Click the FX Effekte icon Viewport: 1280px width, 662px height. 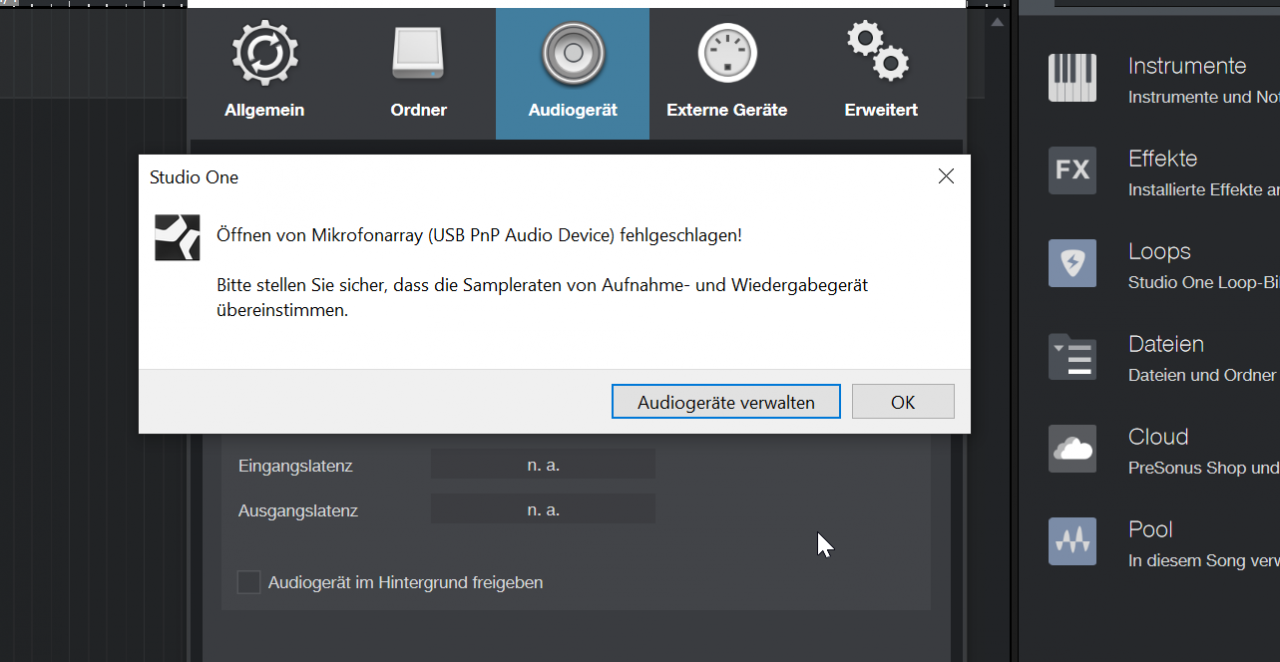[1072, 170]
